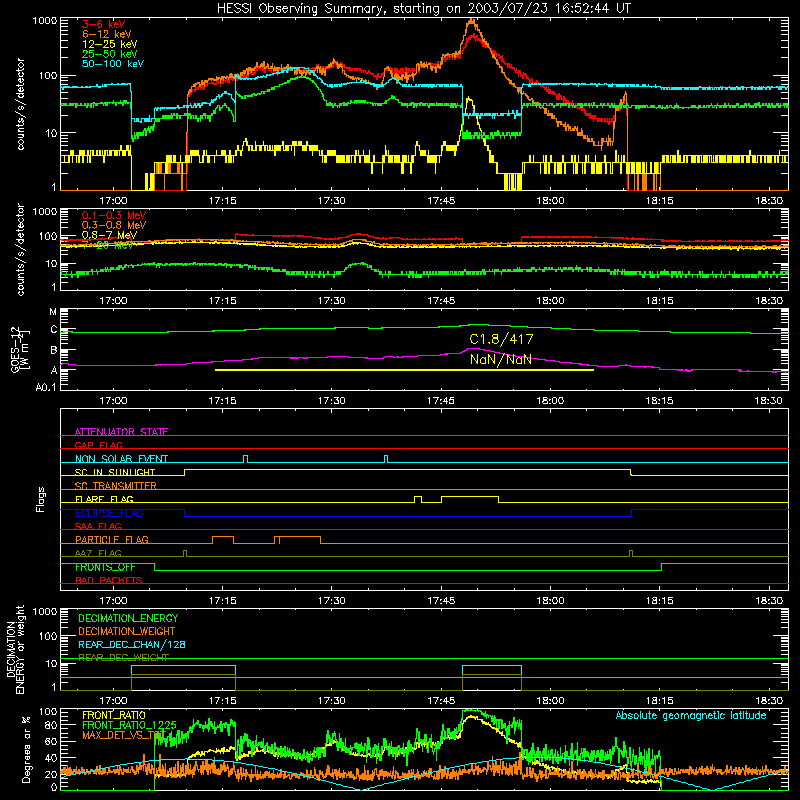Click the DECIMATION_WEIGHT legend label
This screenshot has width=800, height=800.
[127, 631]
